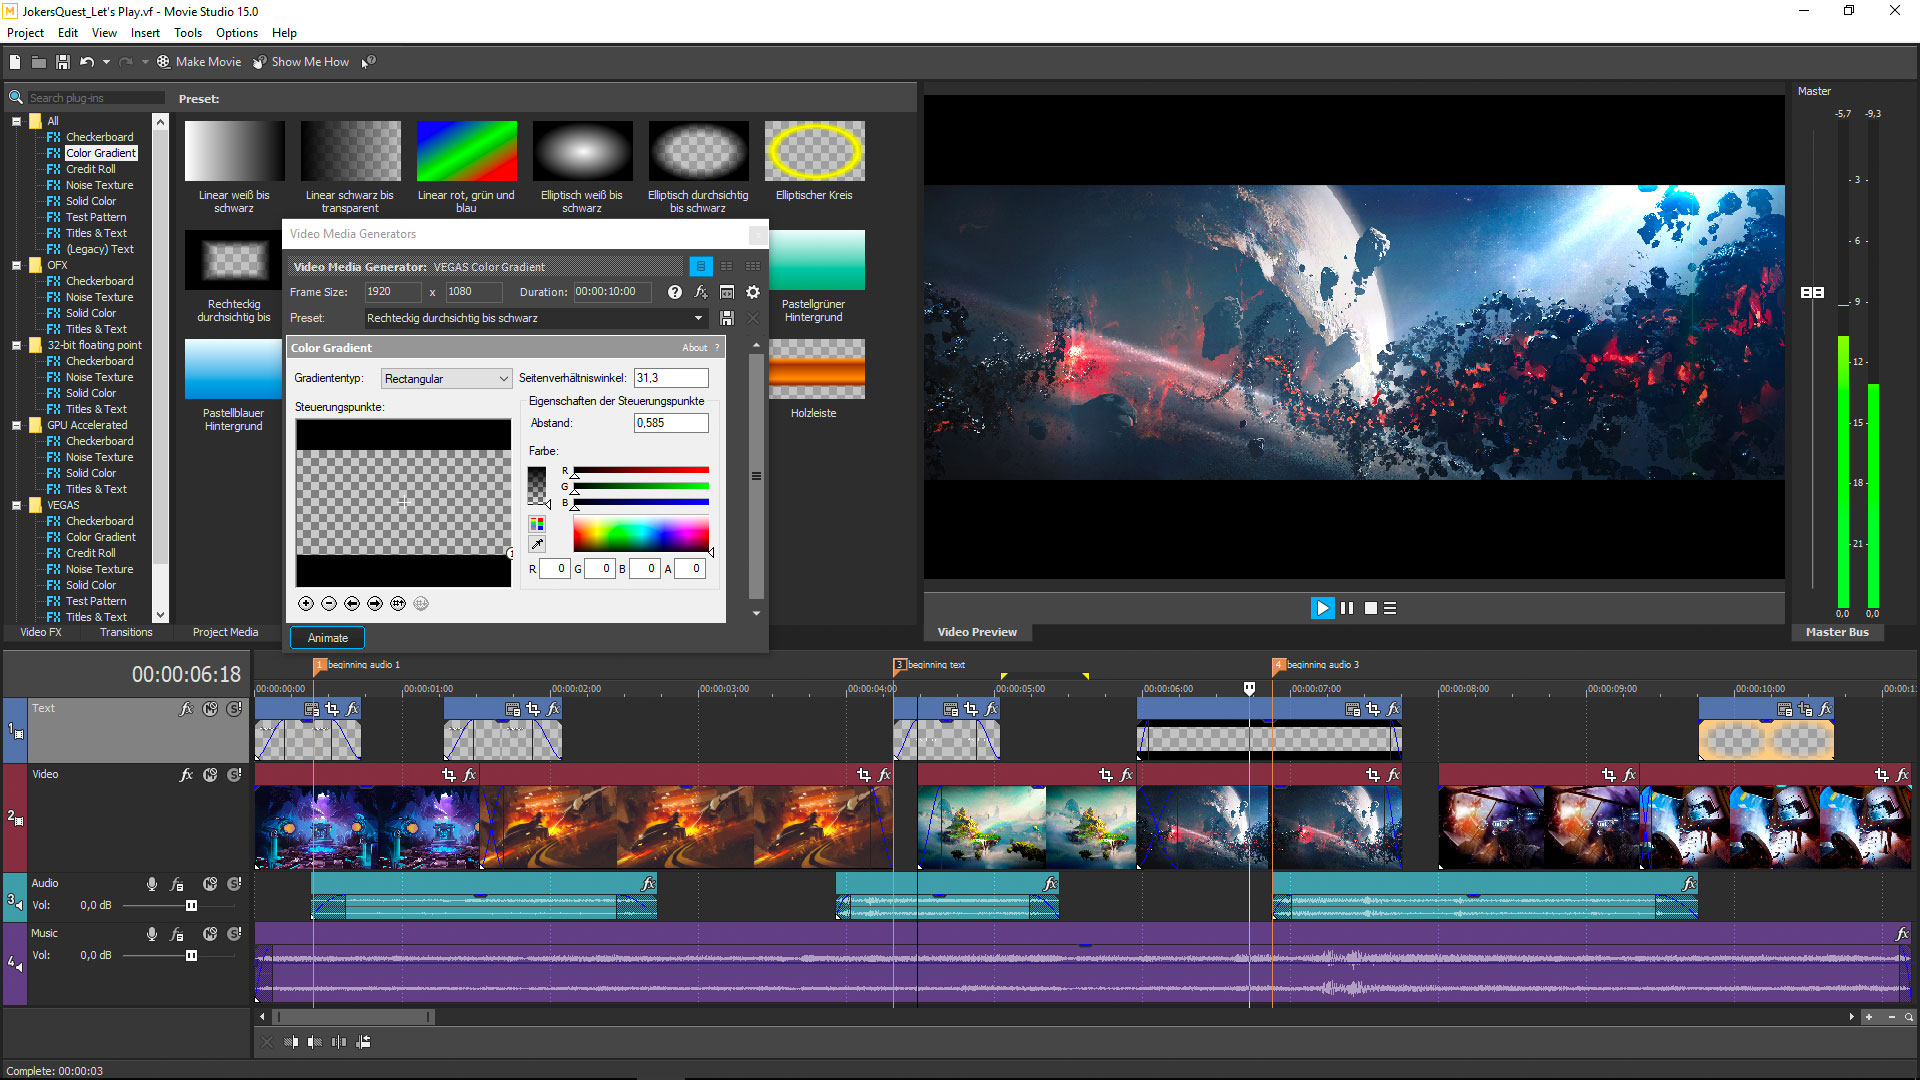Open the About link in Color Gradient
This screenshot has height=1080, width=1920.
(x=695, y=347)
